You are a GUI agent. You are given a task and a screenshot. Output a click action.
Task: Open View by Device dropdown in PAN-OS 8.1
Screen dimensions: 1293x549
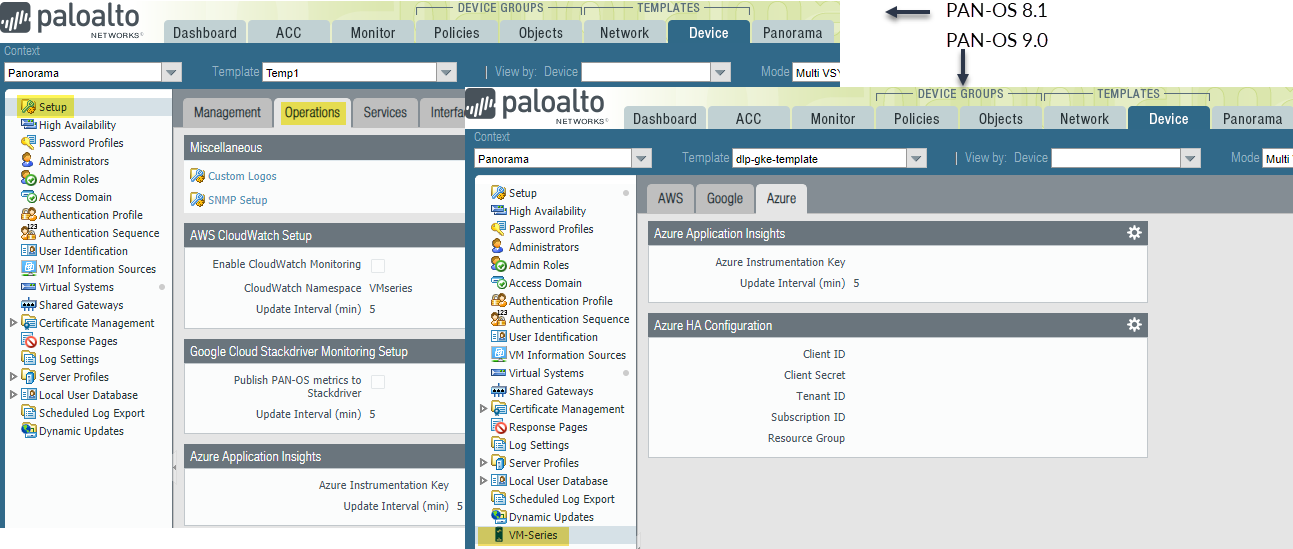pyautogui.click(x=721, y=72)
